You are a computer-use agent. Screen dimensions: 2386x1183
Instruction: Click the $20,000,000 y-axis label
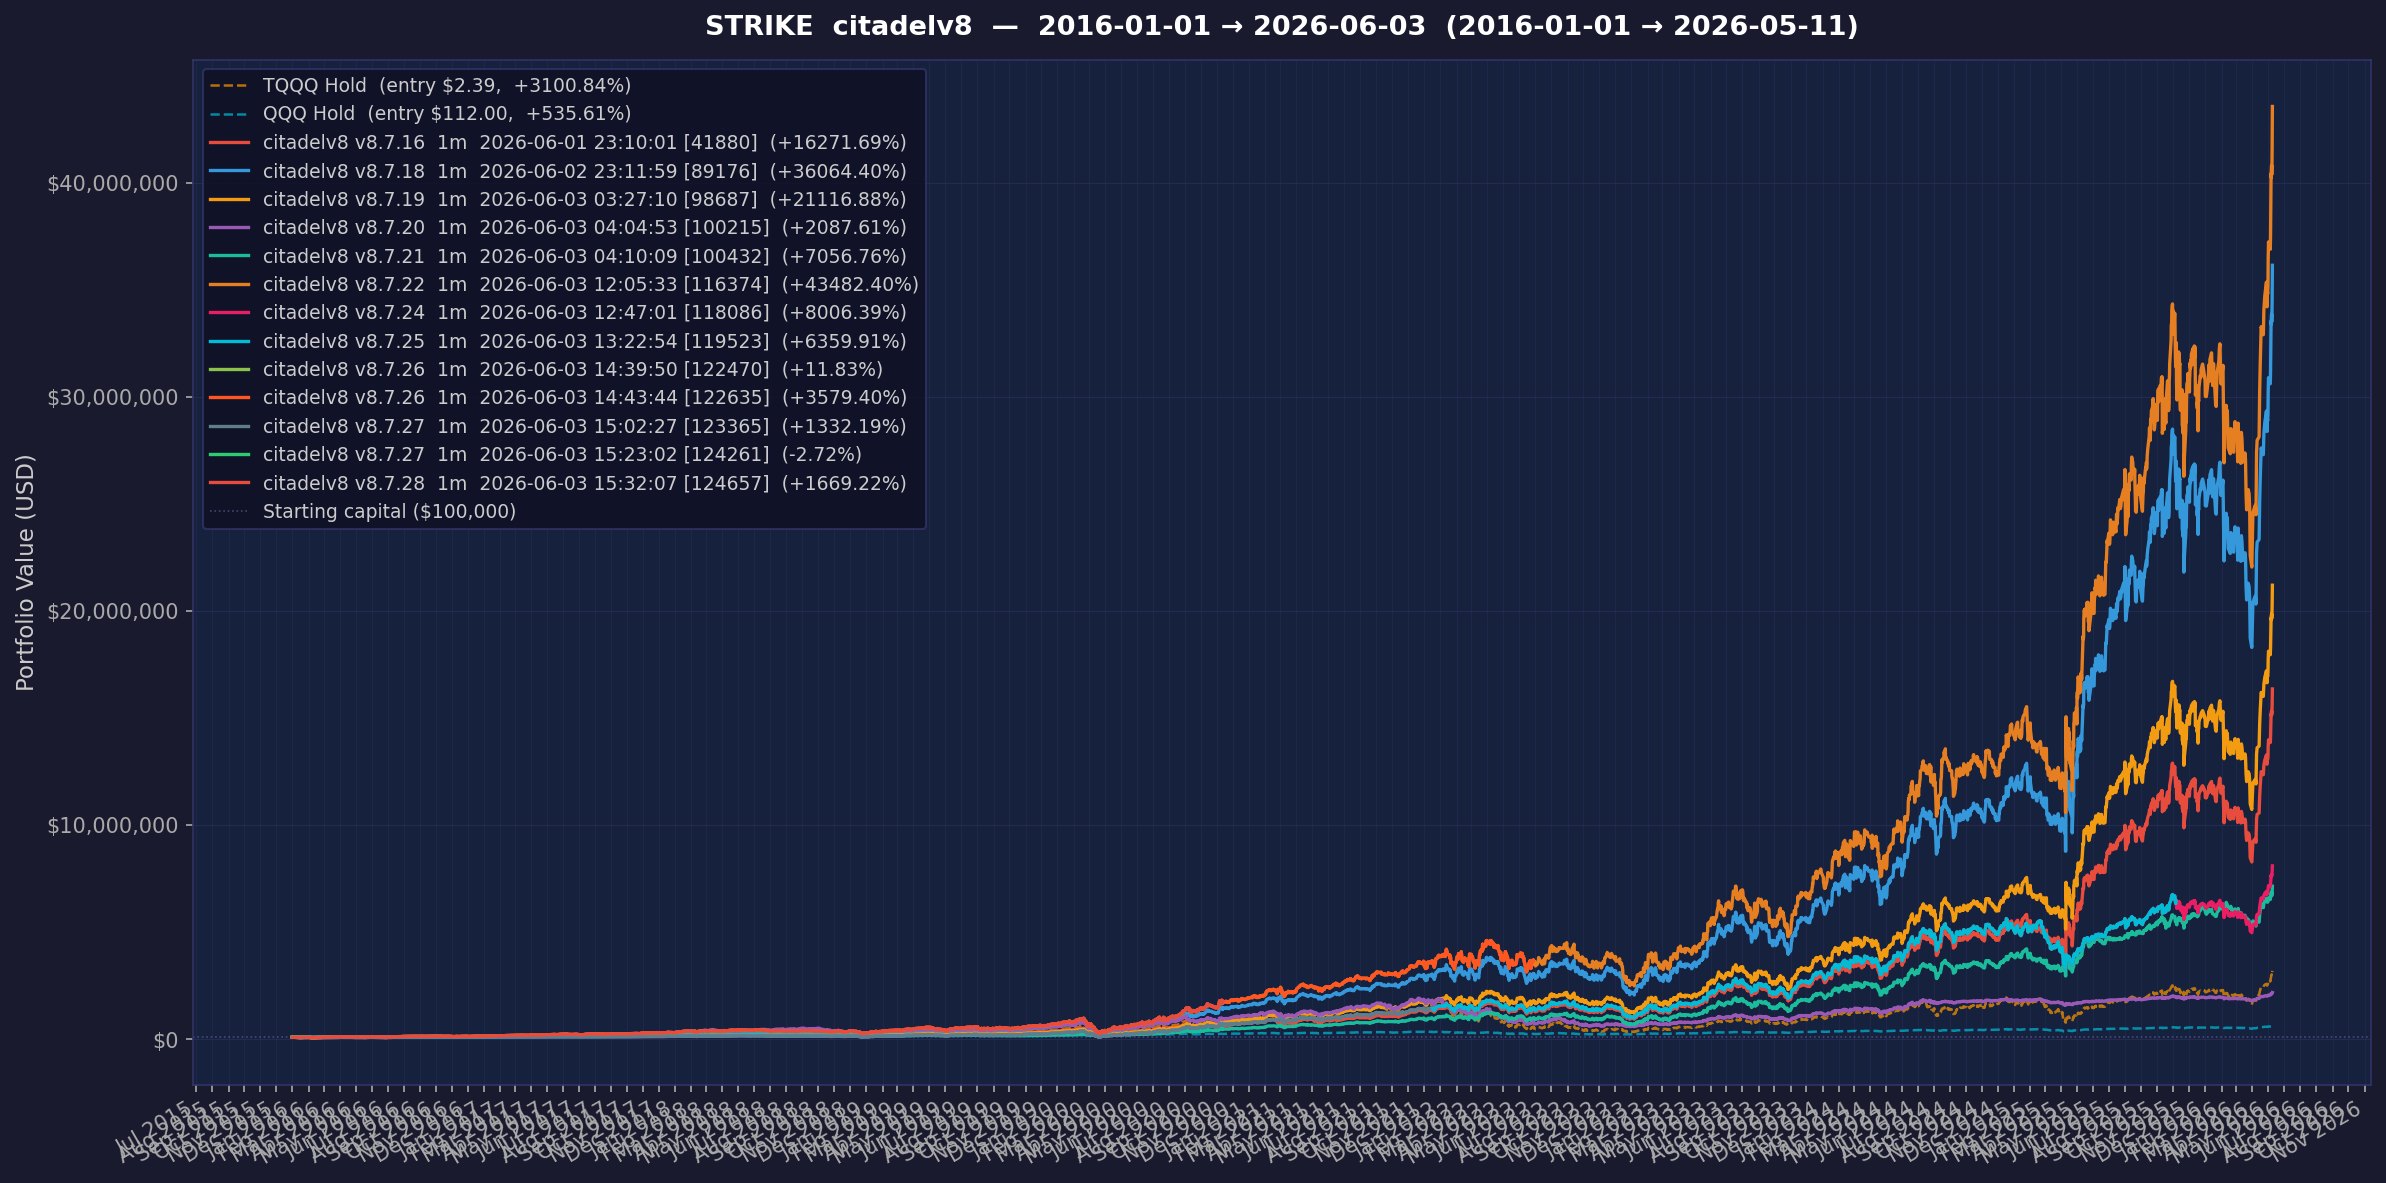(113, 612)
